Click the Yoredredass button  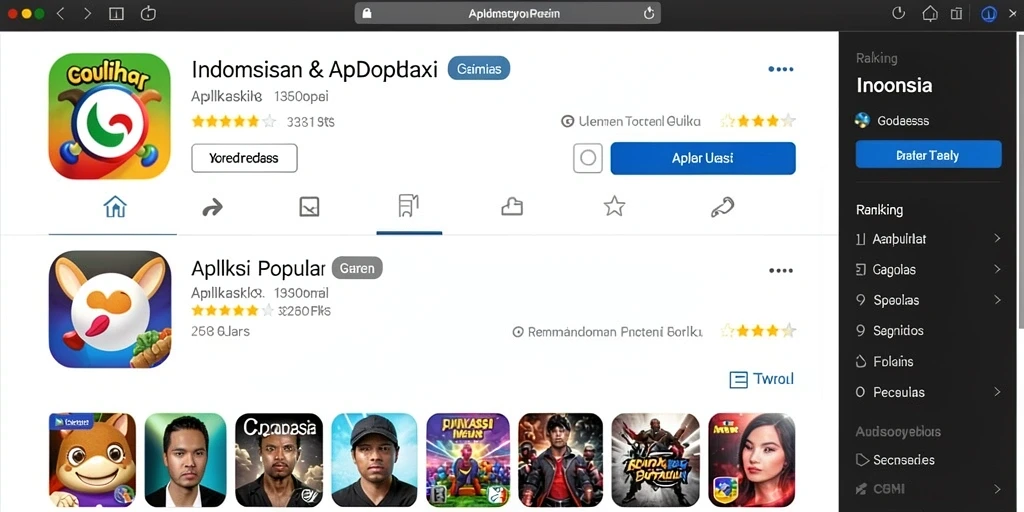[x=244, y=158]
